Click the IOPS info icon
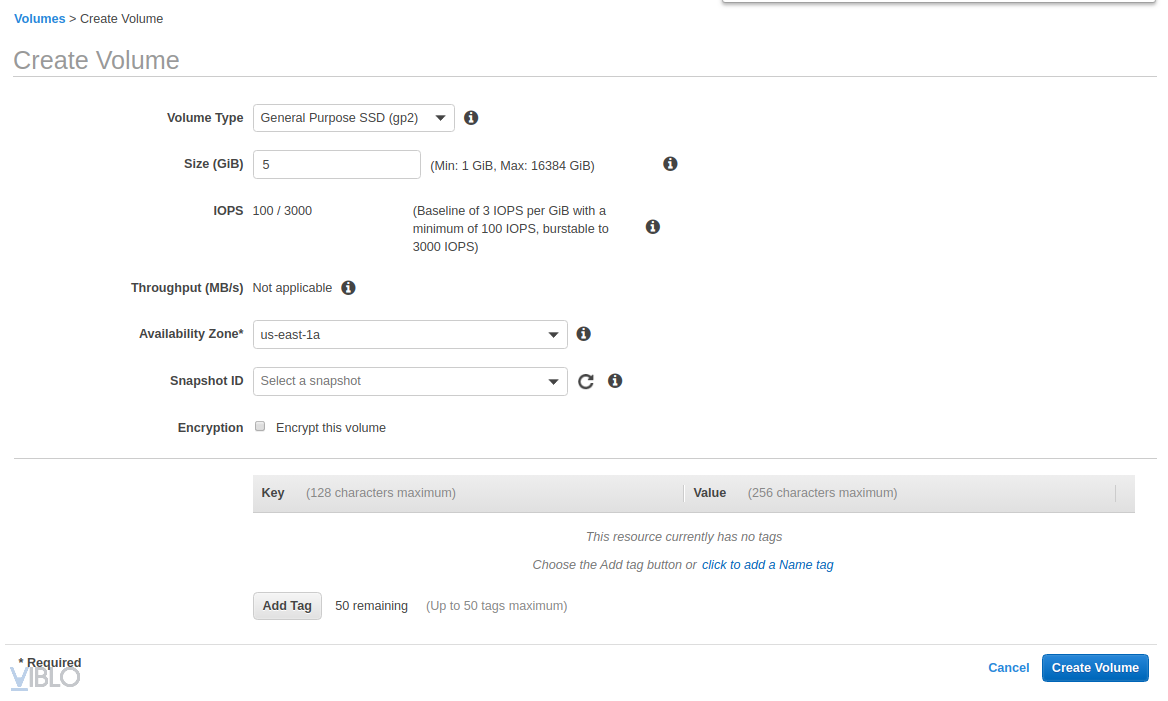The height and width of the screenshot is (701, 1168). (x=653, y=227)
